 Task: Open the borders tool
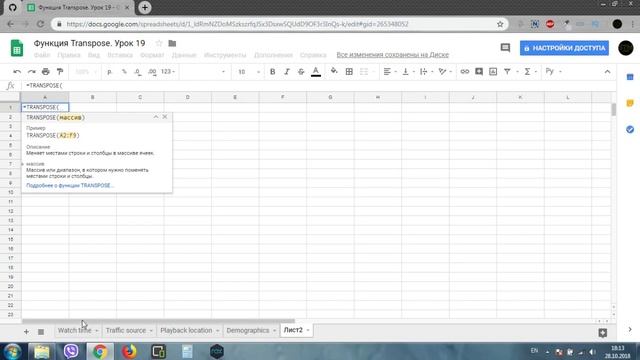click(349, 71)
